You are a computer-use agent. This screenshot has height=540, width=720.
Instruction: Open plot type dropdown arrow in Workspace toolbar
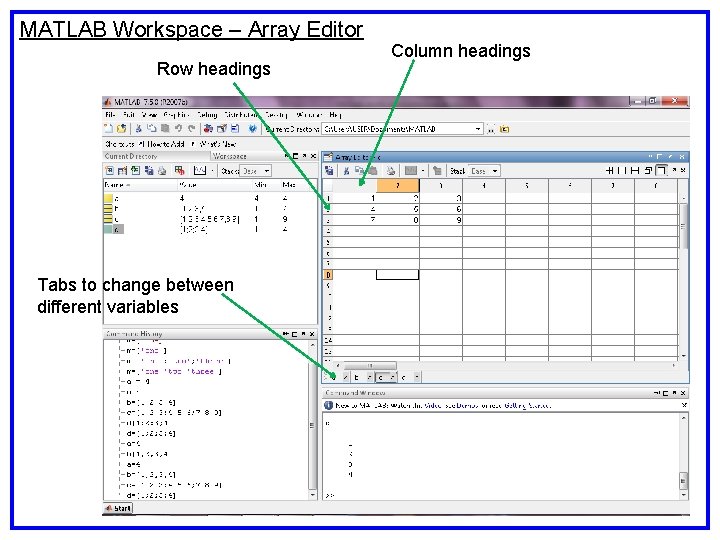pyautogui.click(x=213, y=171)
